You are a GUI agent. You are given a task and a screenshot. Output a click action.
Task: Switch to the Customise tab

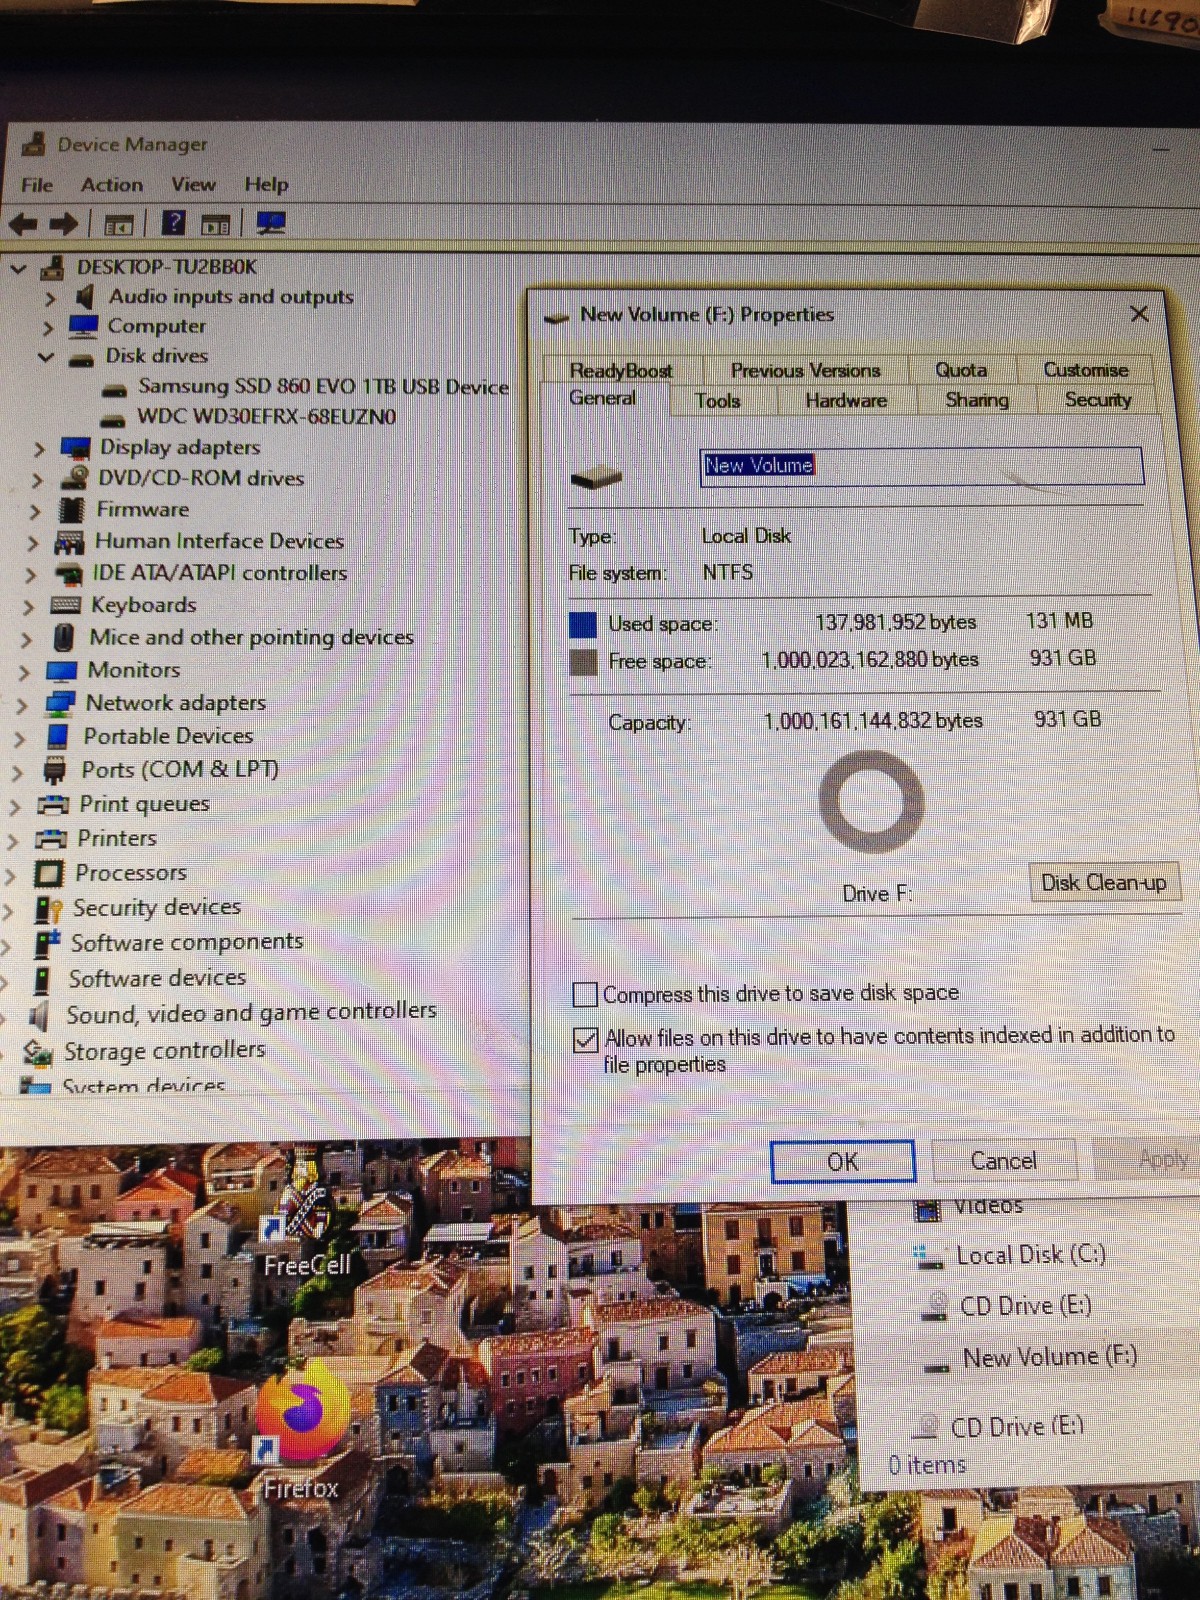tap(1086, 370)
